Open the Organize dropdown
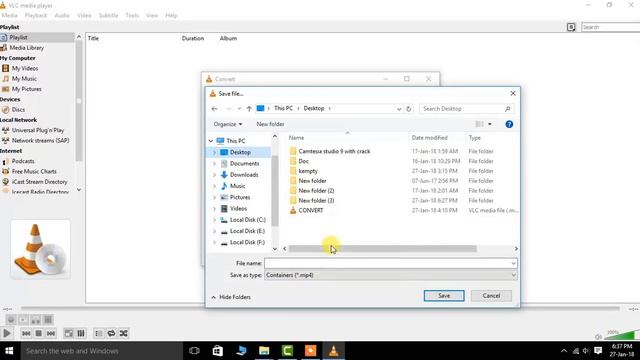 pyautogui.click(x=228, y=124)
